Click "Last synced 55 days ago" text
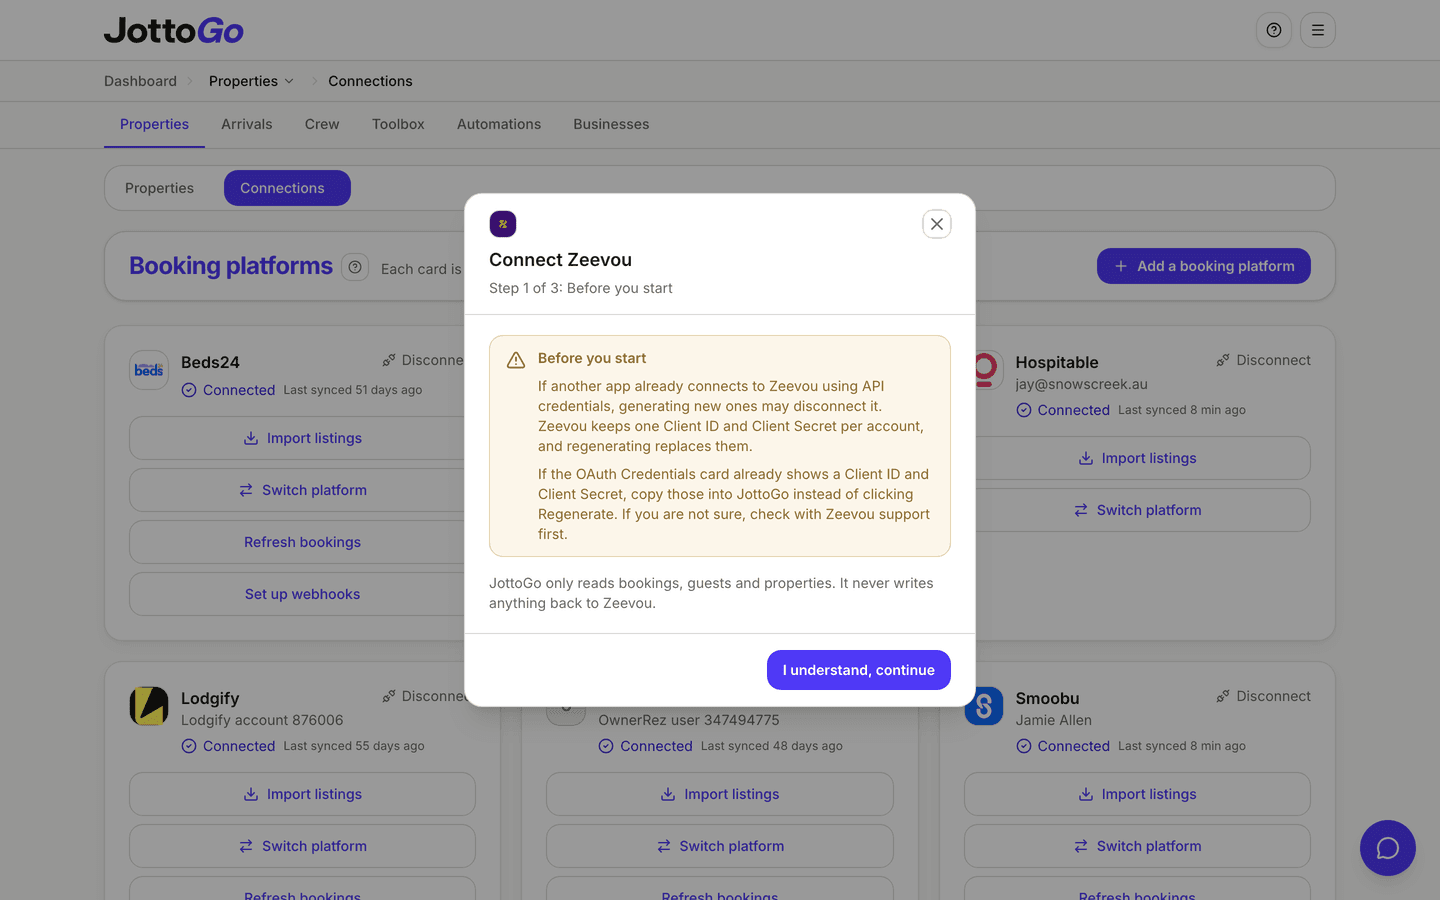The height and width of the screenshot is (900, 1440). [x=354, y=746]
